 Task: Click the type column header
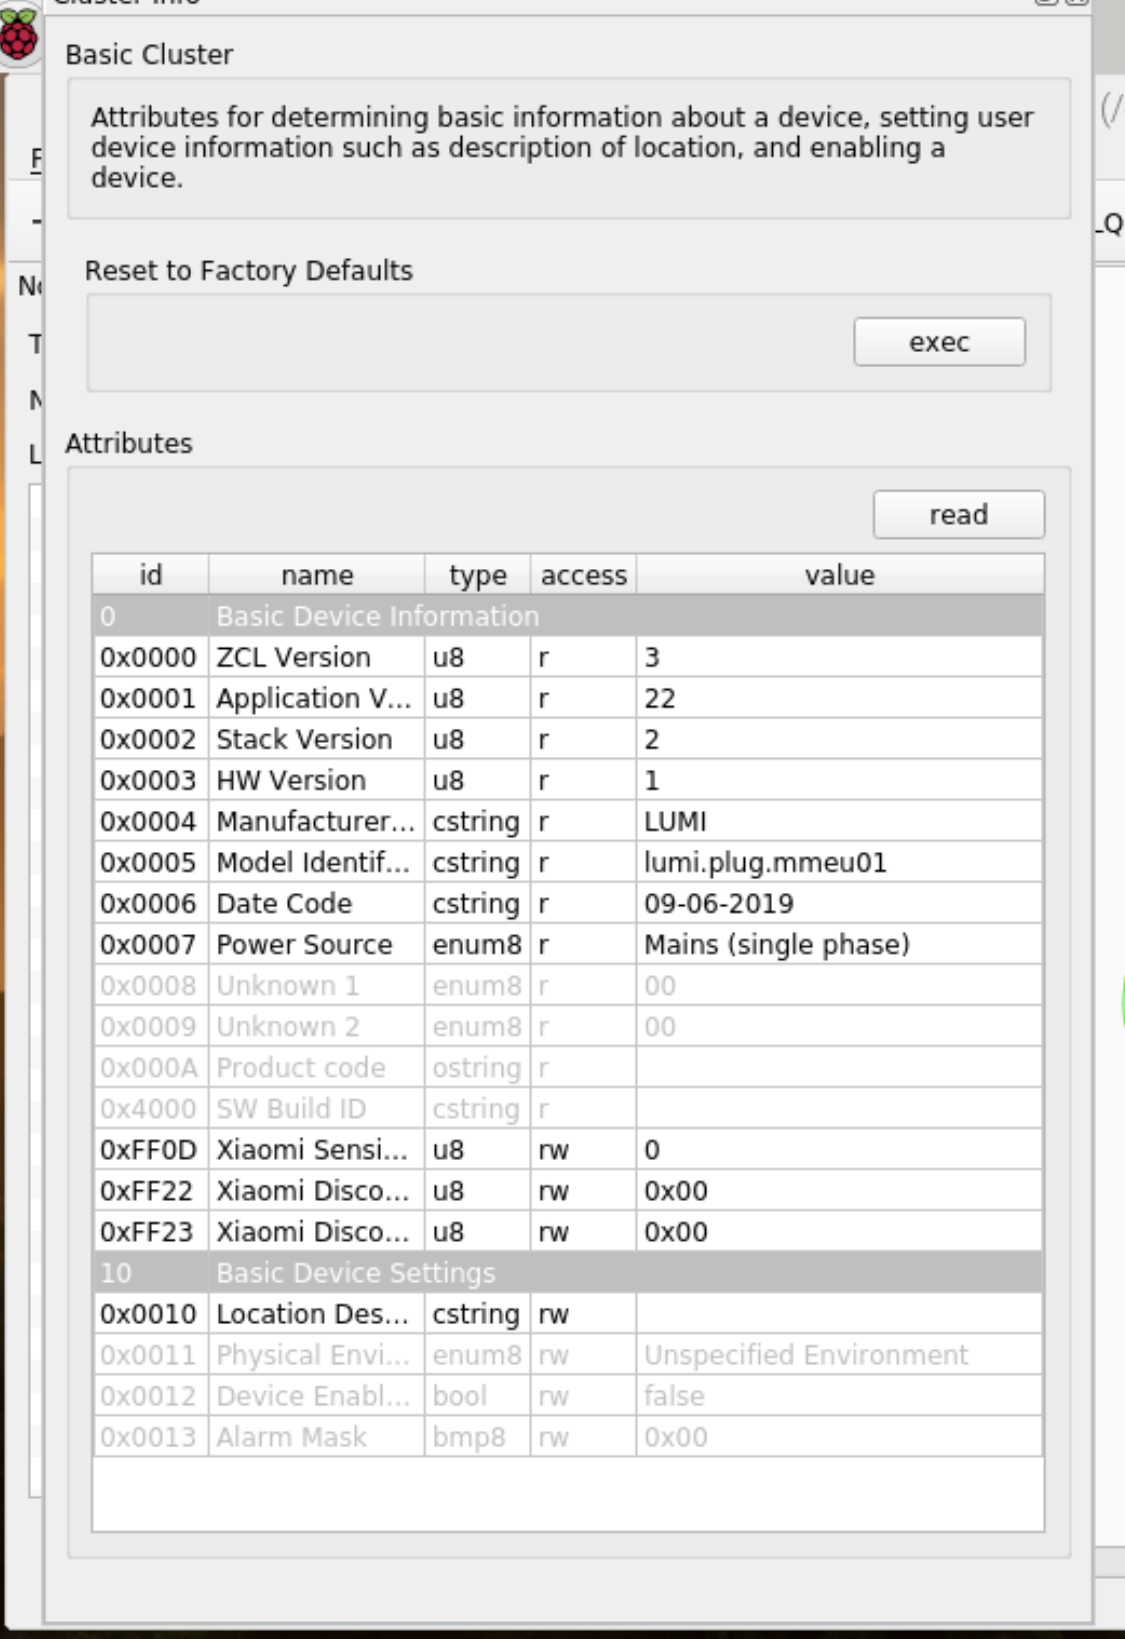tap(477, 575)
